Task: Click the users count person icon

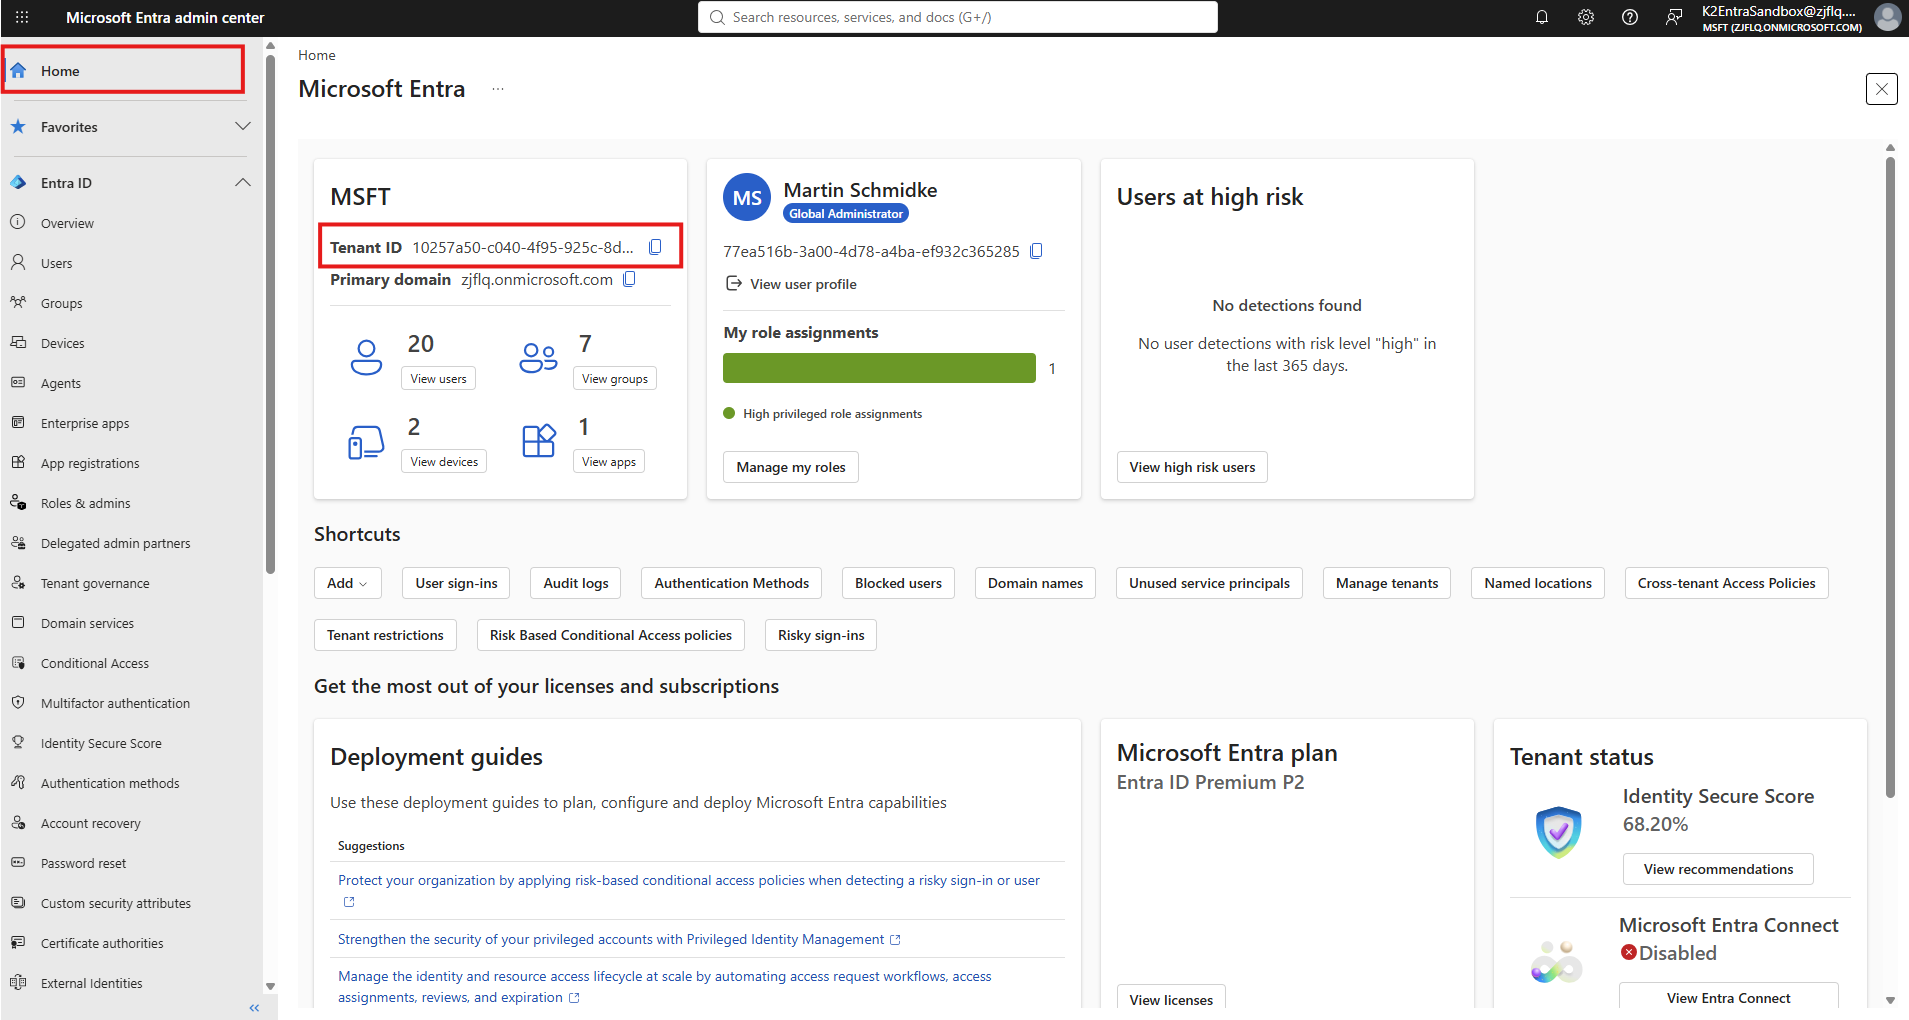Action: pyautogui.click(x=366, y=357)
